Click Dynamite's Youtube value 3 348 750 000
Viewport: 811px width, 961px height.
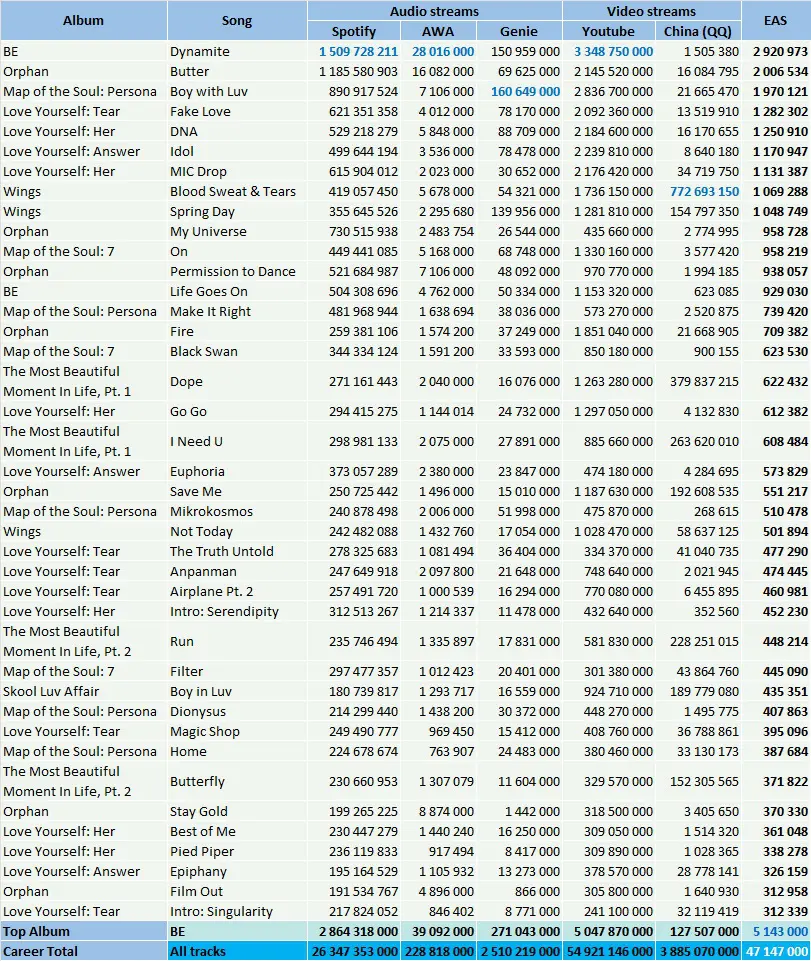coord(614,51)
